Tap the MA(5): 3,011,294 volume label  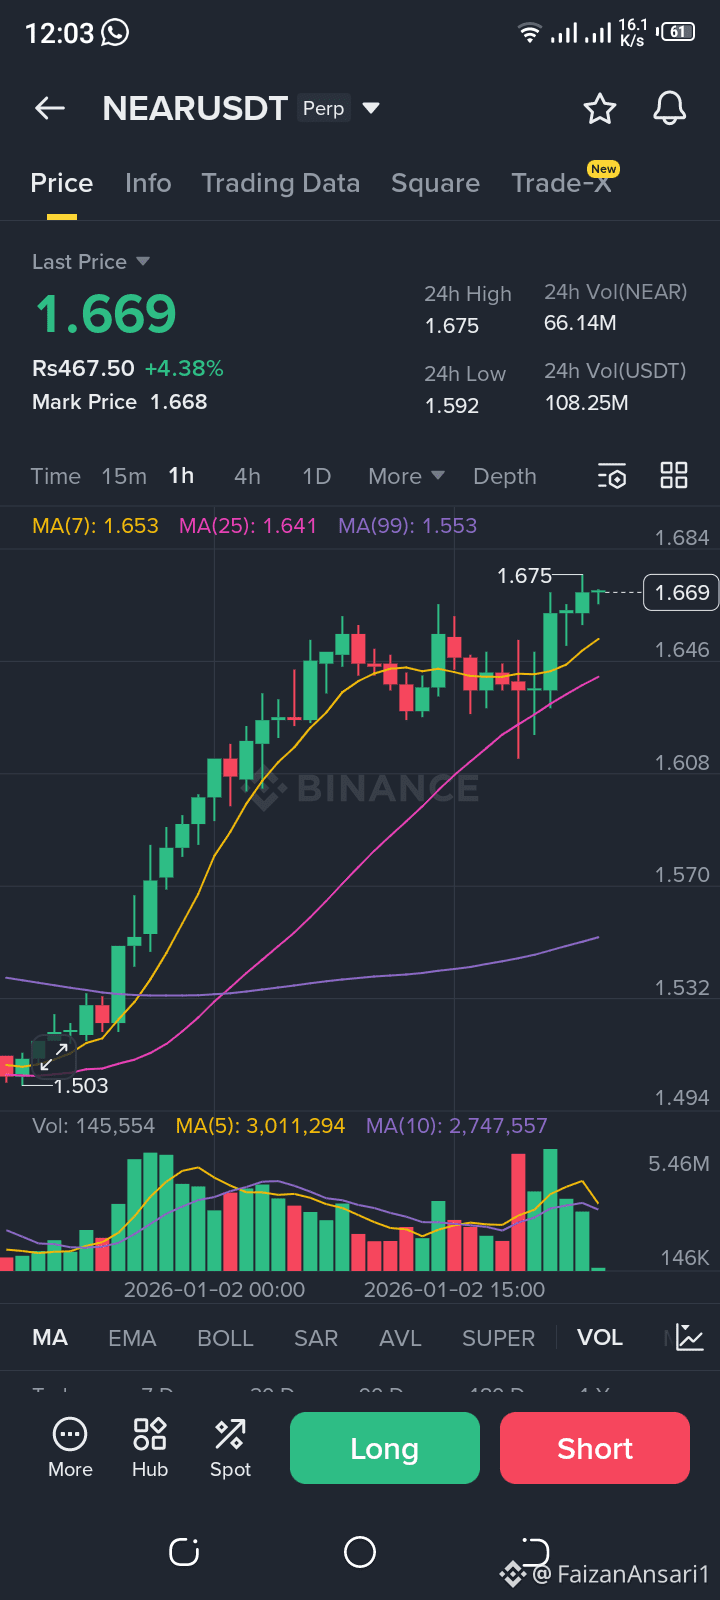click(260, 1126)
